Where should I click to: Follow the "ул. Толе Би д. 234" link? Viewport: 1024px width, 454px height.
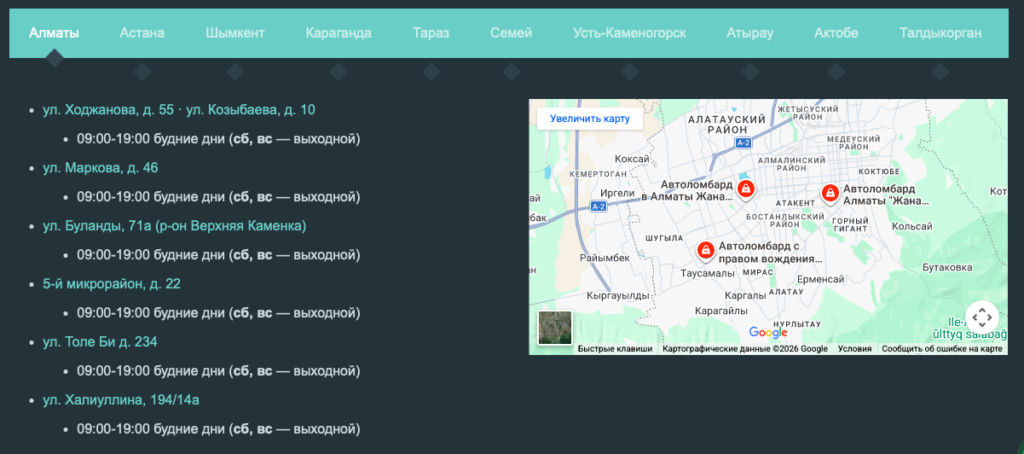pyautogui.click(x=99, y=342)
